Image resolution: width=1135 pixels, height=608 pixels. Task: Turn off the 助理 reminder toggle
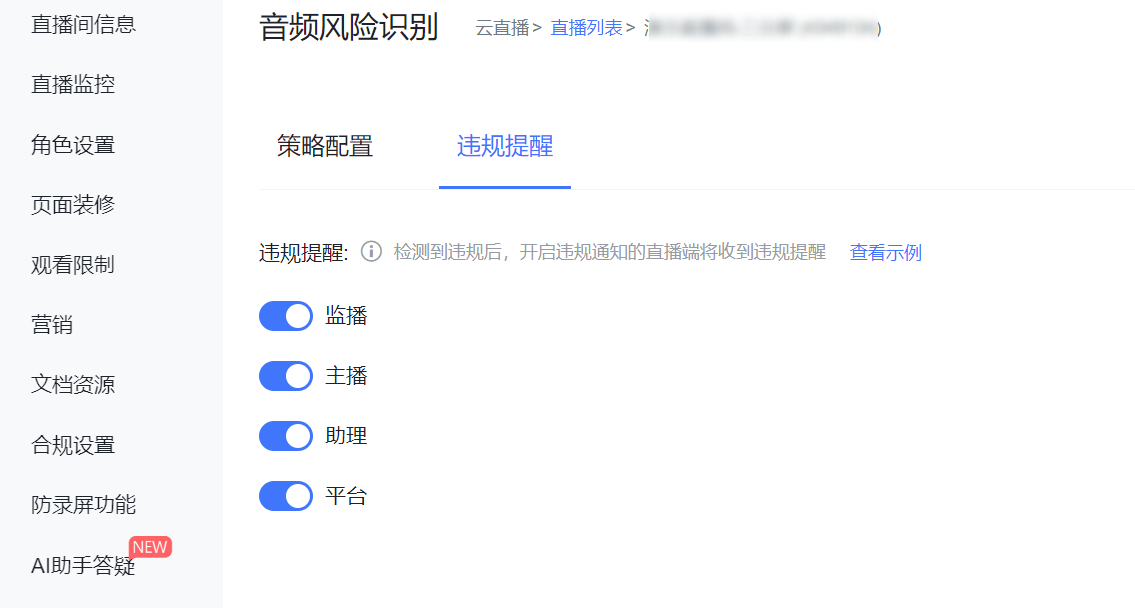(286, 436)
